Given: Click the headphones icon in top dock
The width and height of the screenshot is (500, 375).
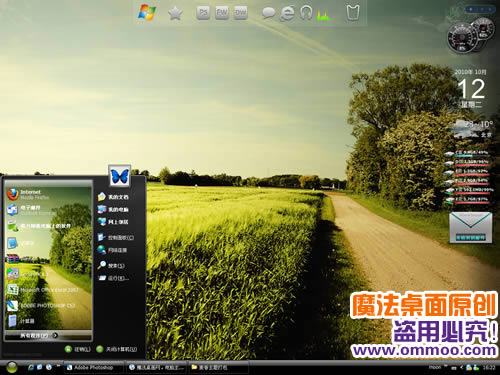Looking at the screenshot, I should [x=306, y=13].
